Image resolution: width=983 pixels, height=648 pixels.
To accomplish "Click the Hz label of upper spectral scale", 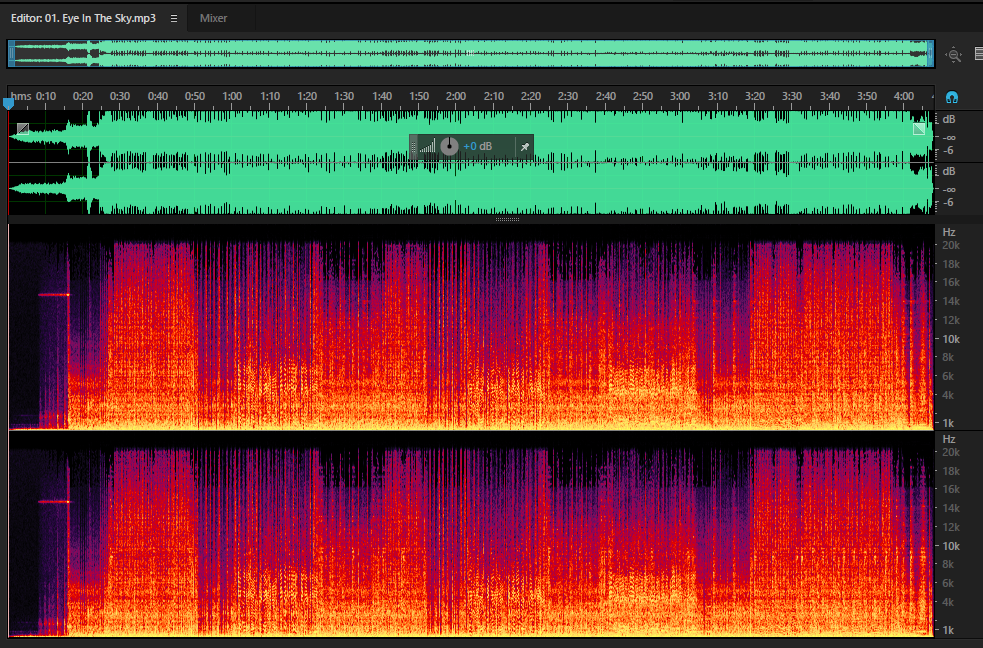I will pyautogui.click(x=949, y=233).
